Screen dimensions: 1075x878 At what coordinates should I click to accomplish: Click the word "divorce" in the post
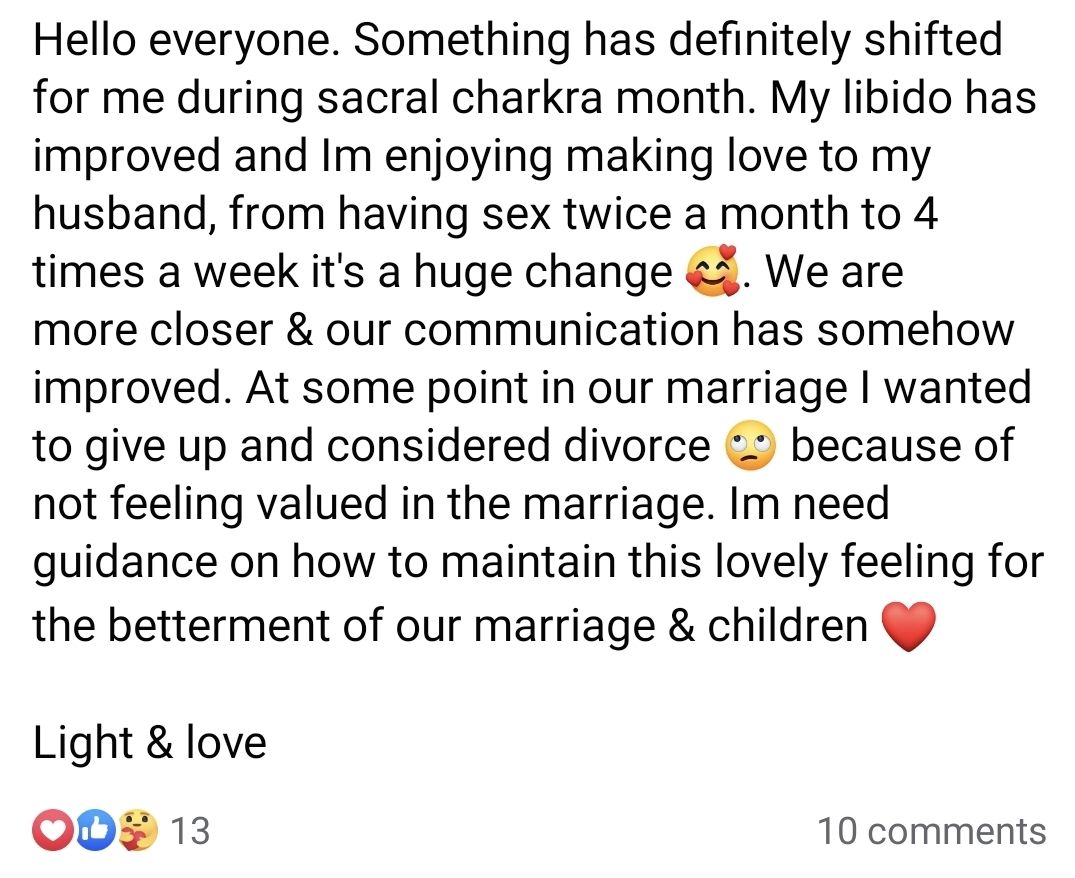tap(630, 446)
